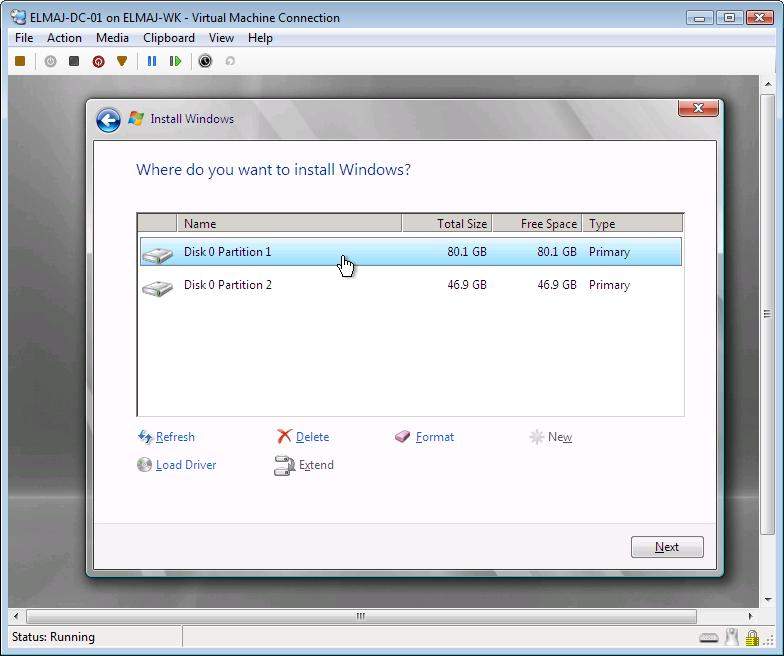Click the Total Size column header
The height and width of the screenshot is (656, 784).
click(x=447, y=224)
